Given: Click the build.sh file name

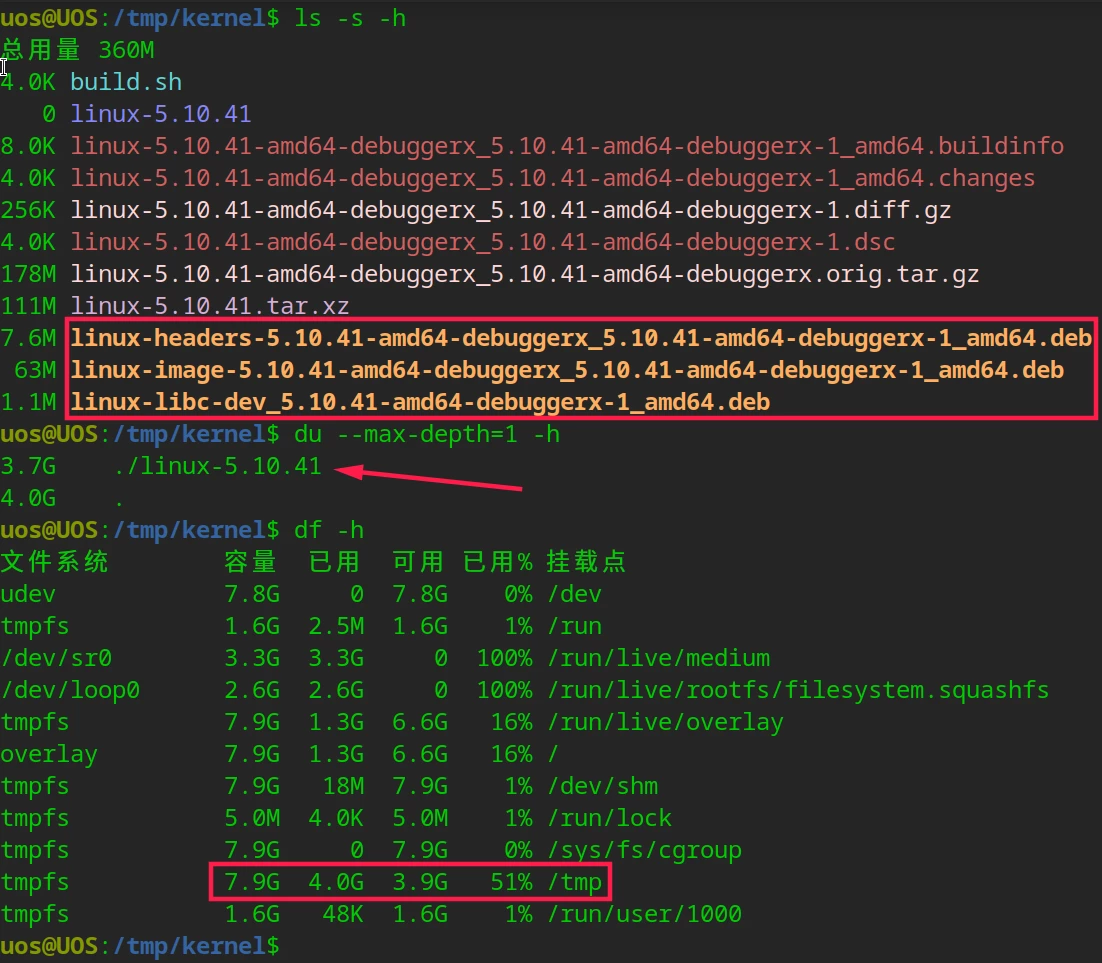Looking at the screenshot, I should click(x=126, y=82).
